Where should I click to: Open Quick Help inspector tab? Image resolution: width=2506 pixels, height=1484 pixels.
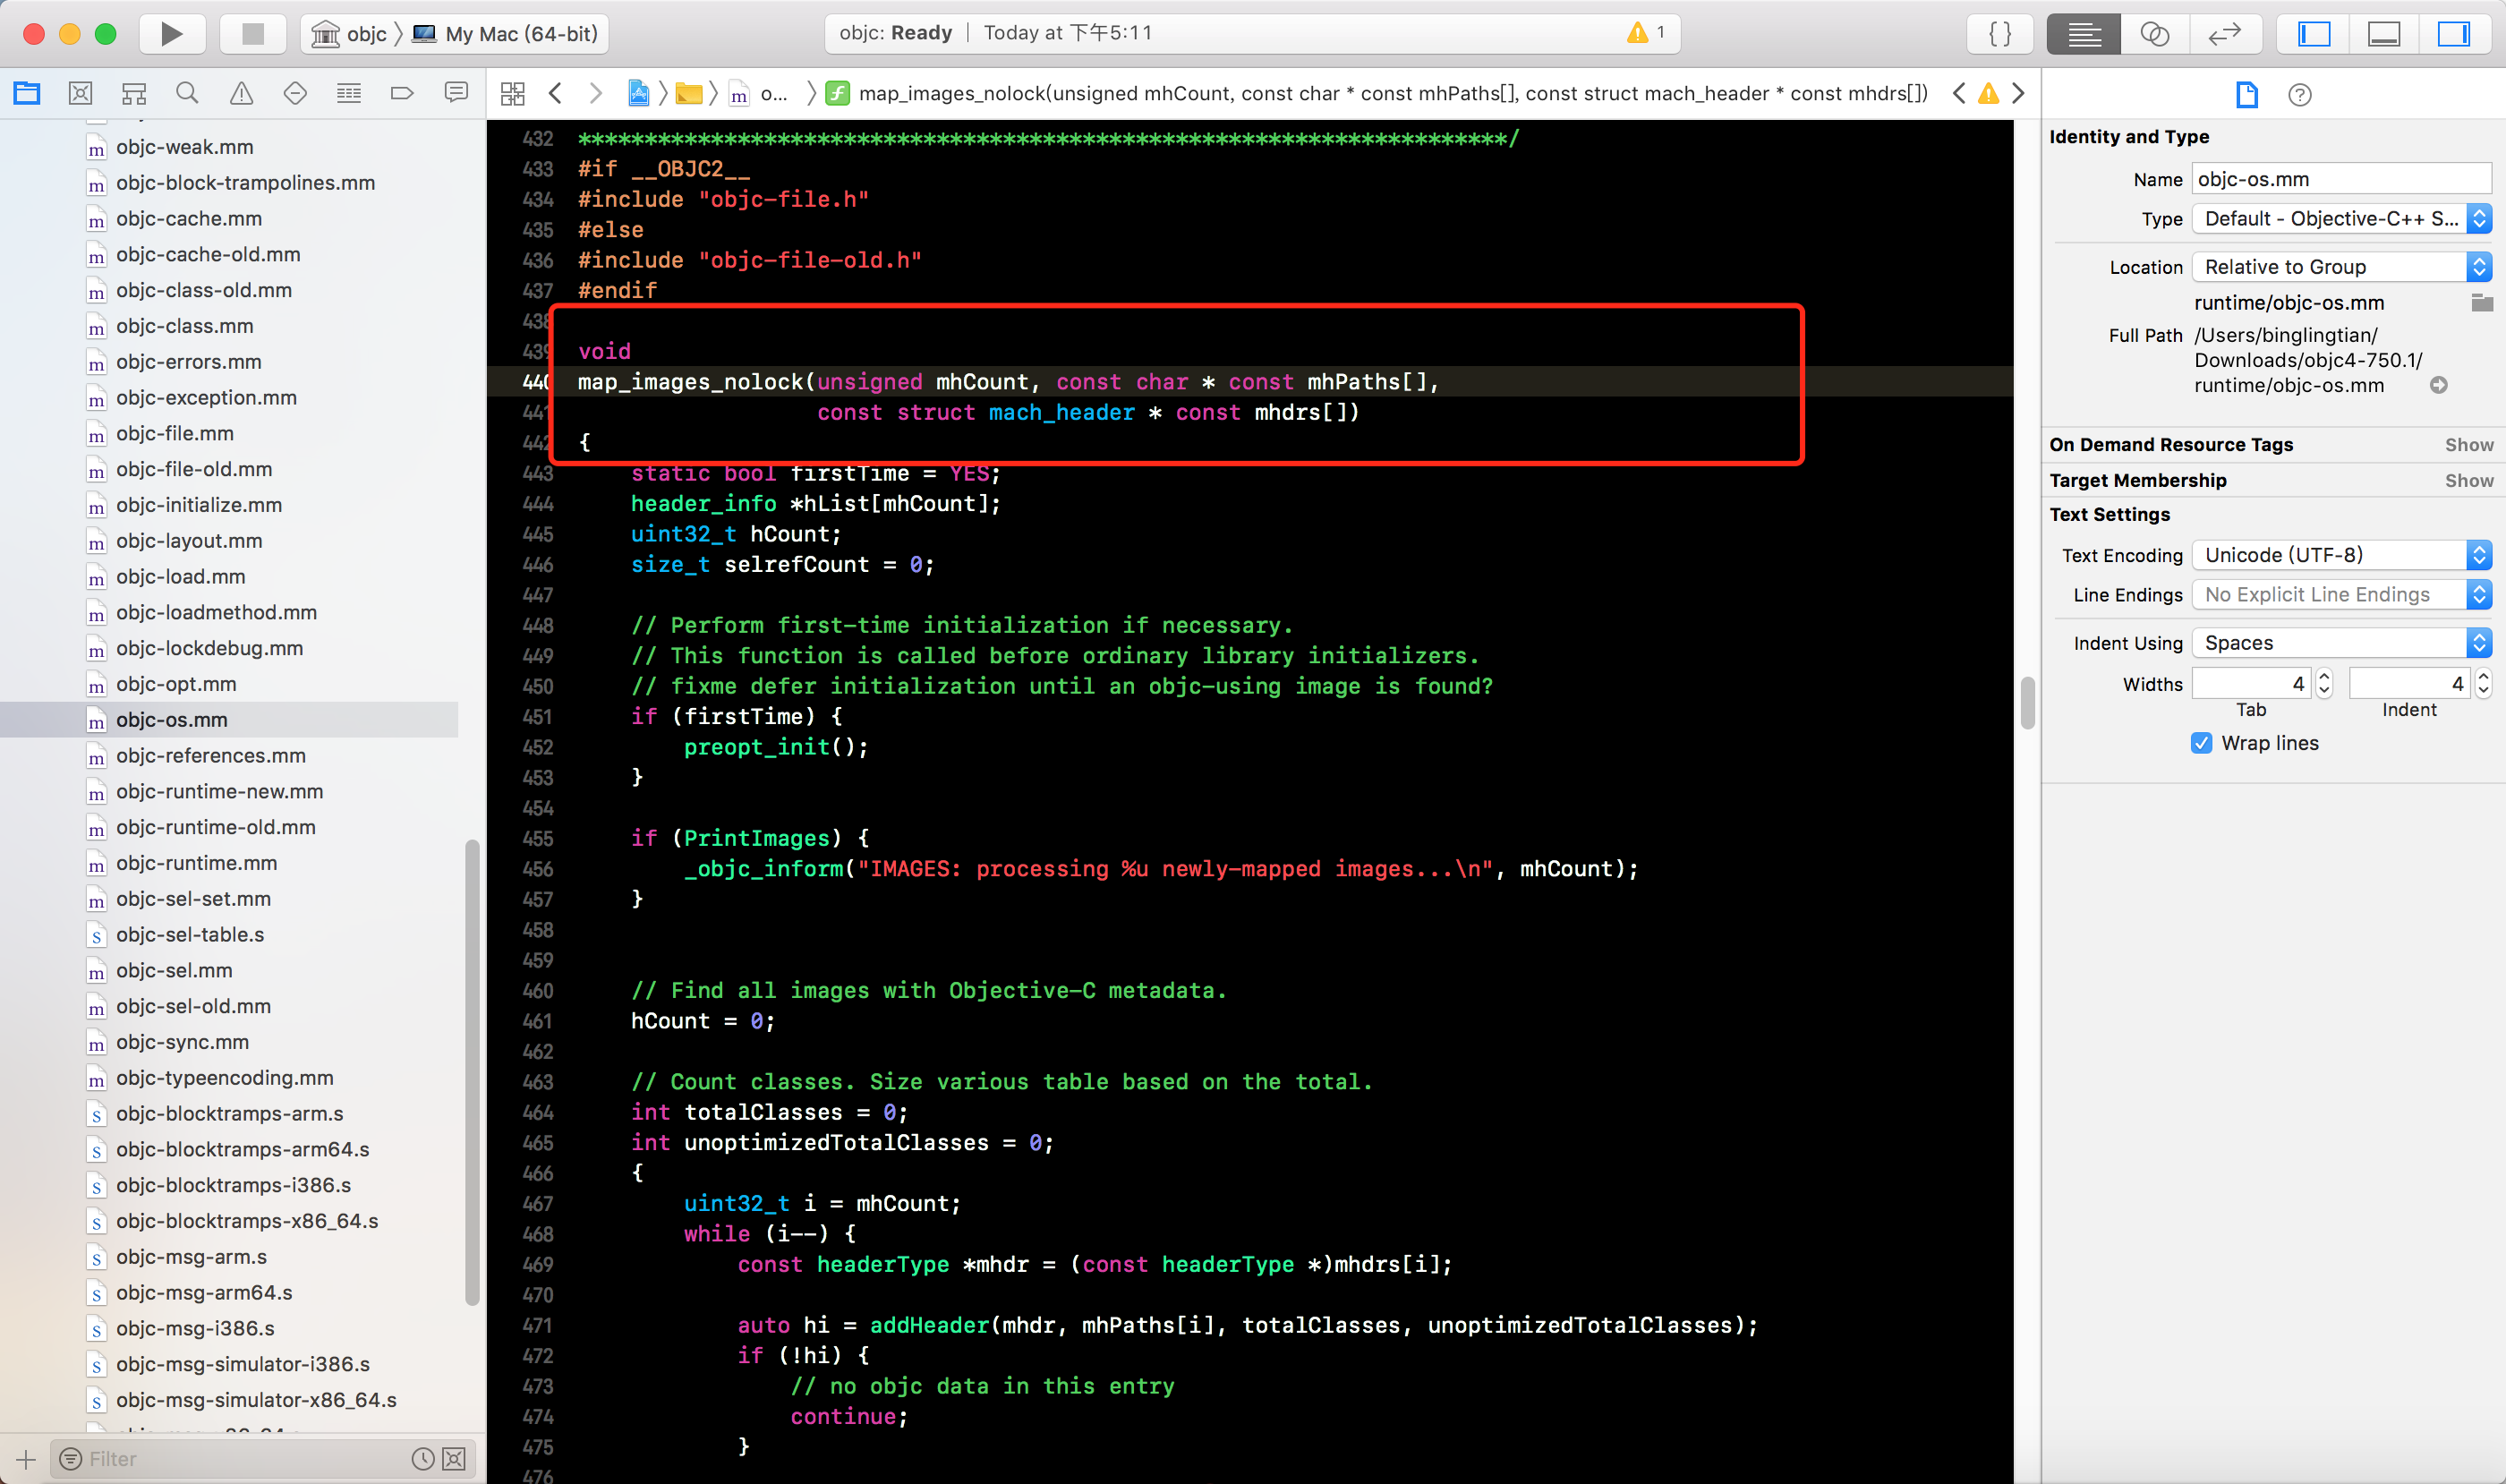[2299, 95]
